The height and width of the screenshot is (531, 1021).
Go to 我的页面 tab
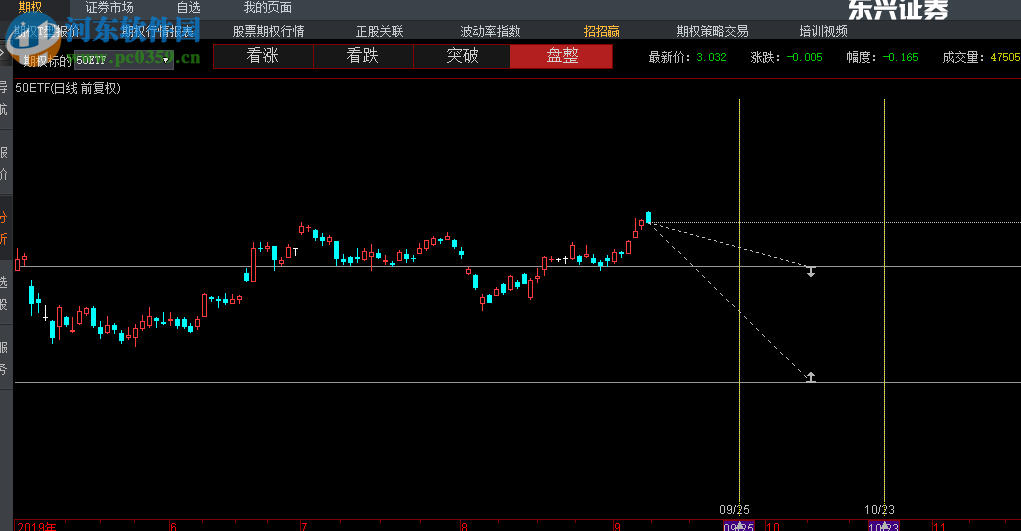268,7
